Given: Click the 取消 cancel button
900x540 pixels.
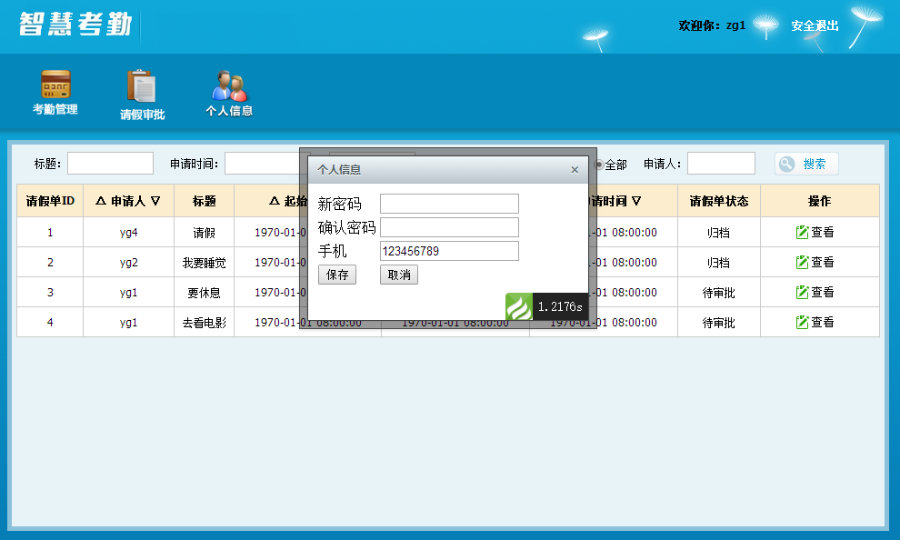Looking at the screenshot, I should [399, 275].
